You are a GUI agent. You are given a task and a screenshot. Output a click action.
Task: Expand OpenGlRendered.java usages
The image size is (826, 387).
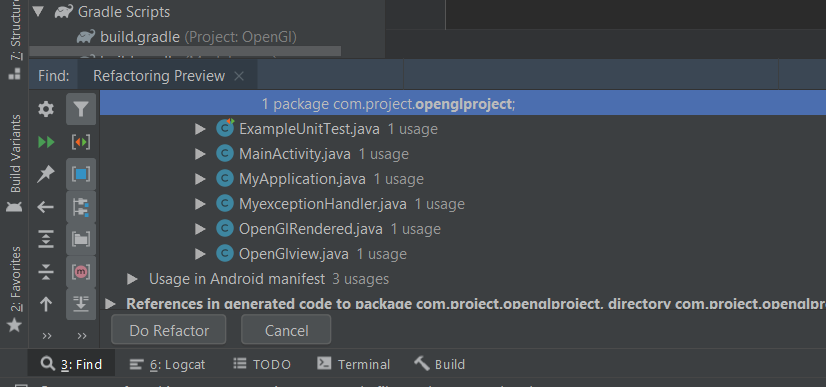pyautogui.click(x=200, y=229)
